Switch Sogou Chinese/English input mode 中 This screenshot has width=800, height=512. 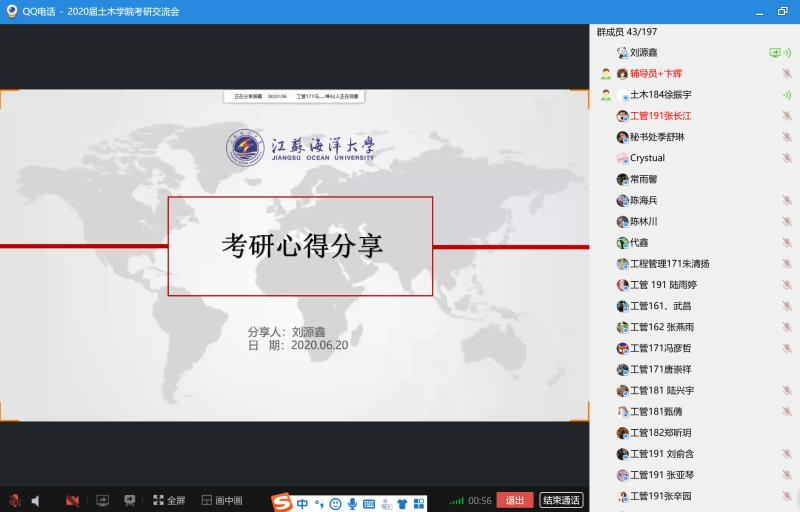pyautogui.click(x=302, y=502)
